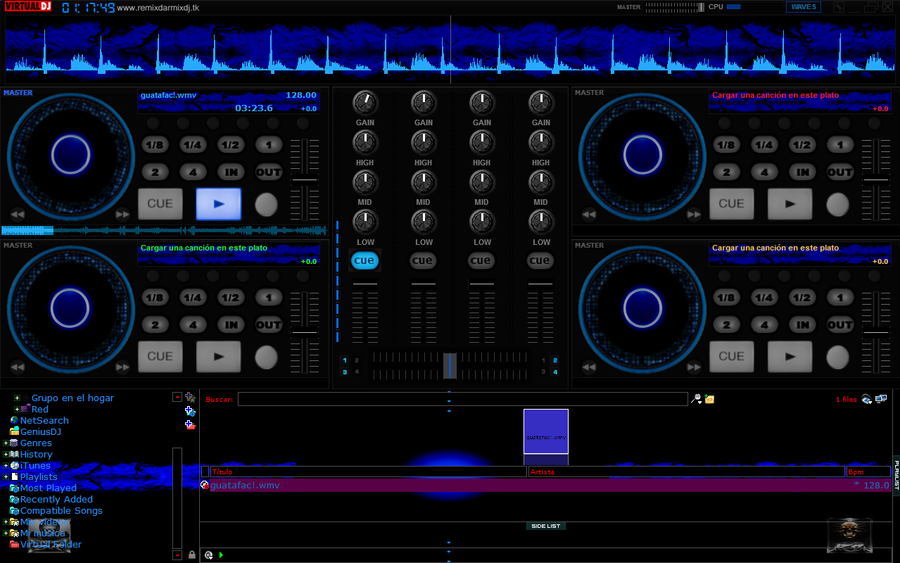Click the rewind arrows on the top-left deck
900x563 pixels.
(x=17, y=214)
